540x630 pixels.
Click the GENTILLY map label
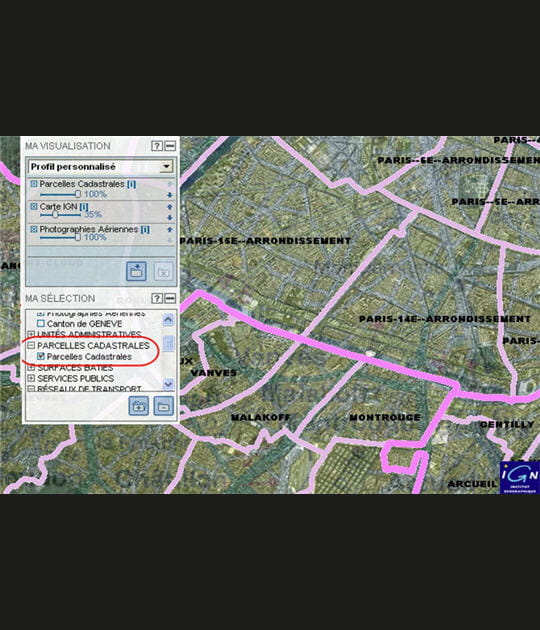(507, 424)
